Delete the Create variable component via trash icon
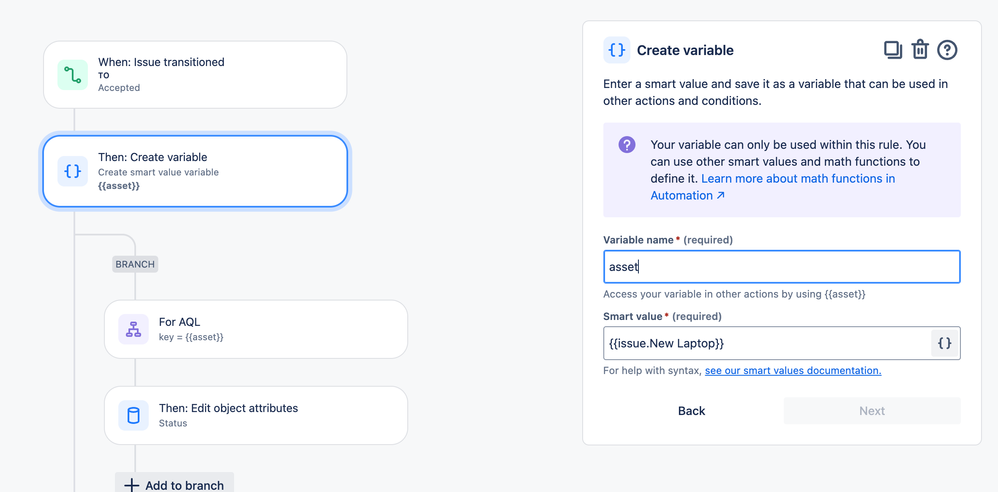 [920, 50]
